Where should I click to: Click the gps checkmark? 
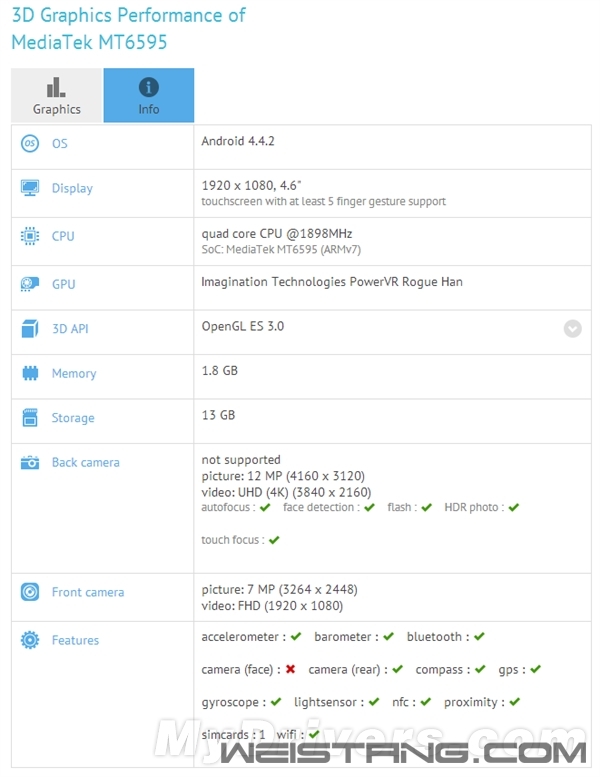click(x=535, y=669)
